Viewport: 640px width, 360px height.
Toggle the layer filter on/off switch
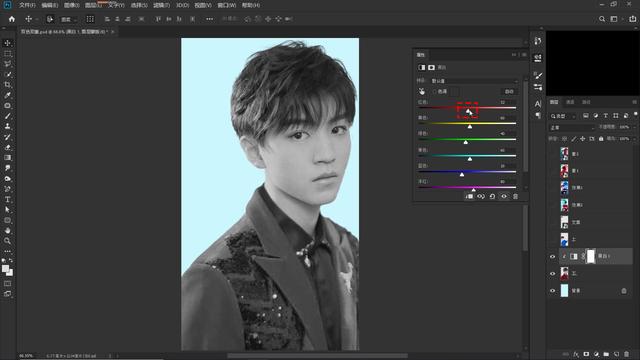(x=636, y=114)
